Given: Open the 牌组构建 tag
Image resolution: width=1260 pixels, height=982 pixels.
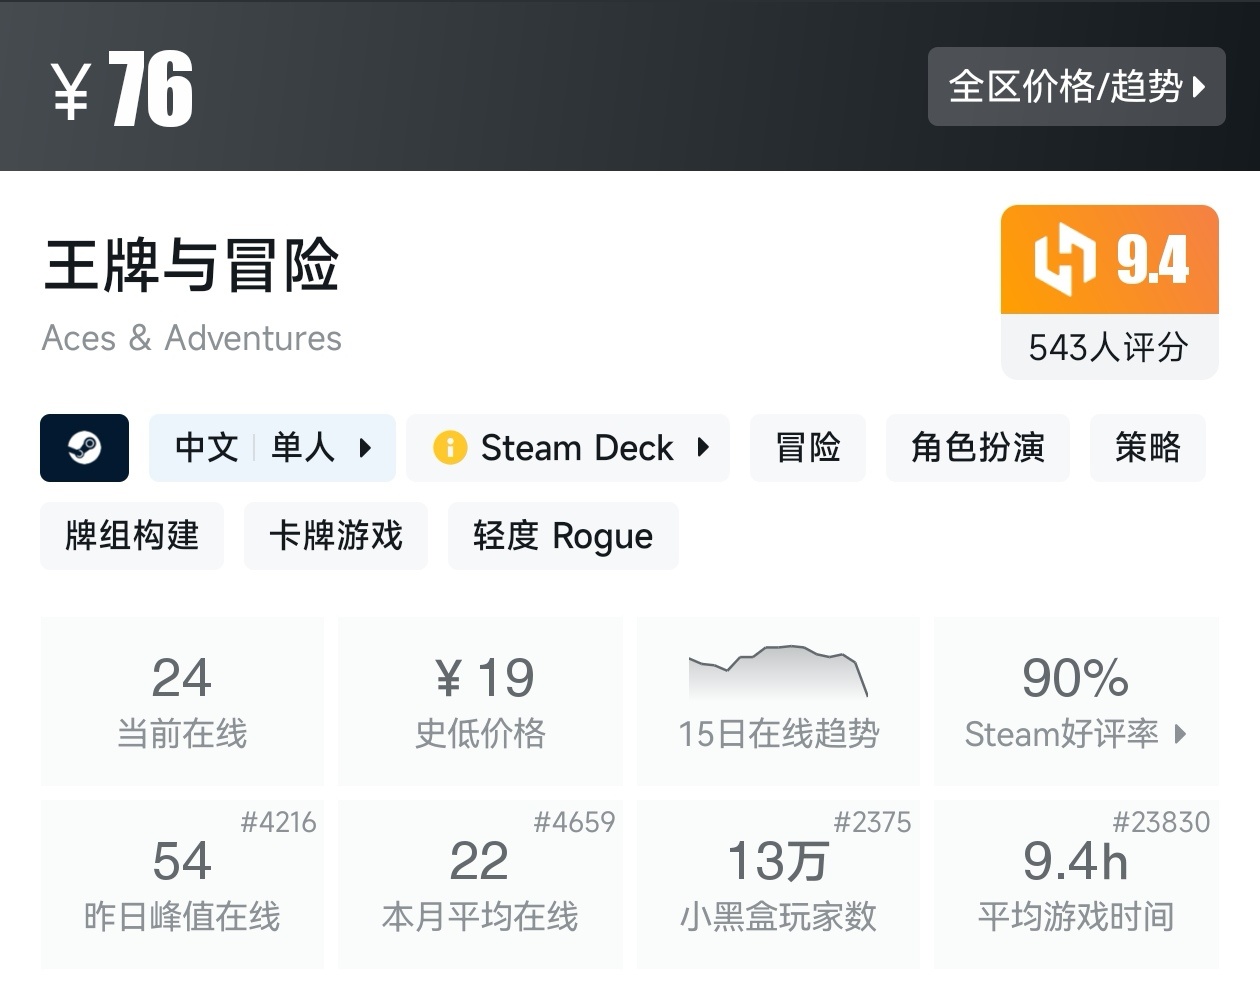Looking at the screenshot, I should tap(132, 536).
